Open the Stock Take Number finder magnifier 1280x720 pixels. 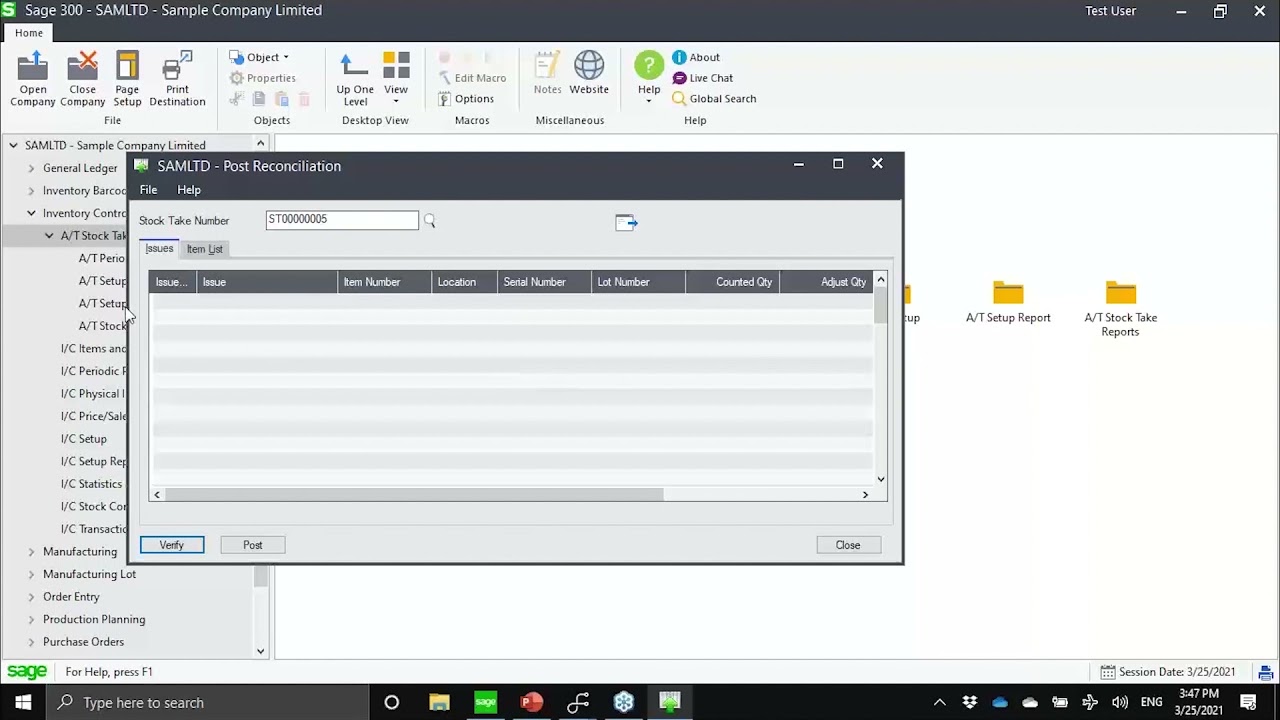point(429,221)
